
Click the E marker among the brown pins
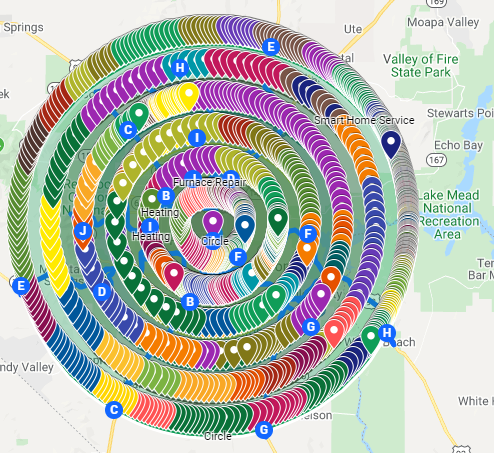(271, 47)
